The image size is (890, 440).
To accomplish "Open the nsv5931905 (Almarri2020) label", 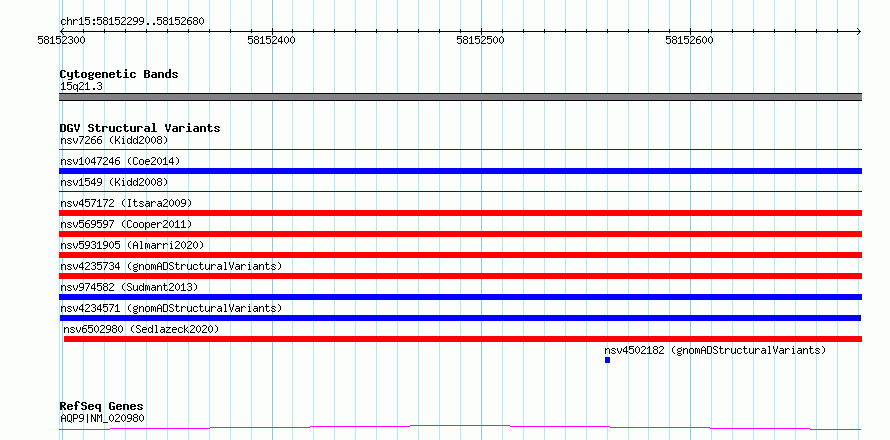I will coord(132,245).
